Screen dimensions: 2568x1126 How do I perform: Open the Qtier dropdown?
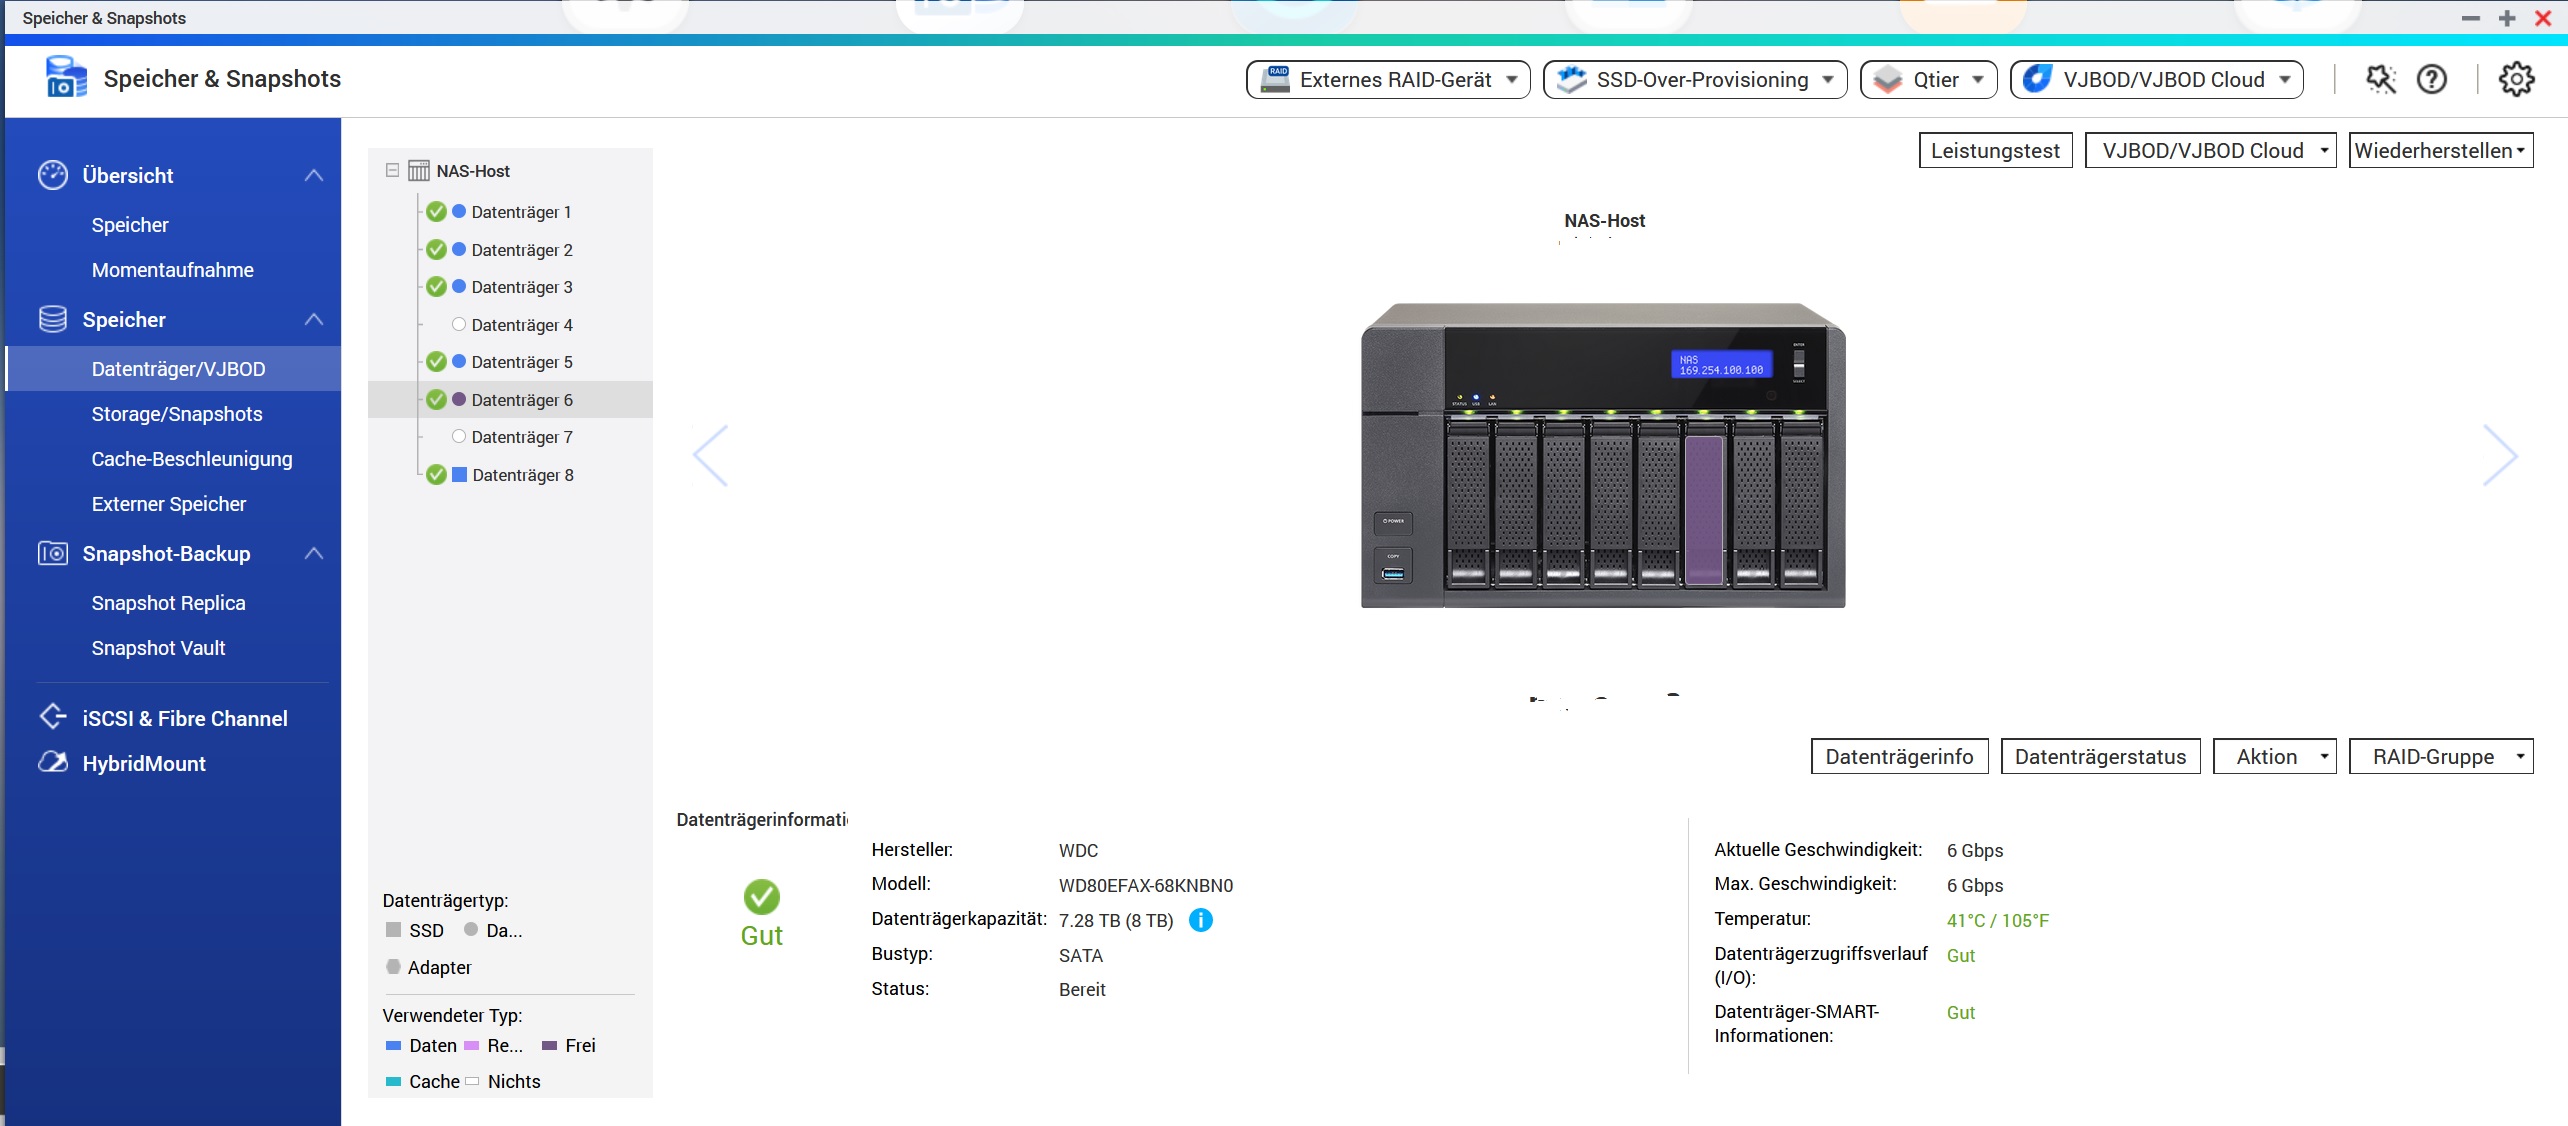point(1928,80)
